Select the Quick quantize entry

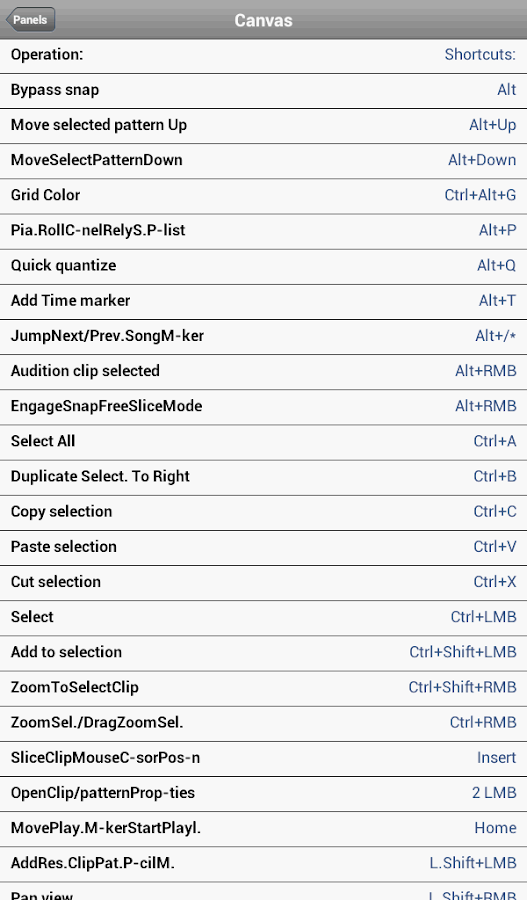[x=264, y=266]
